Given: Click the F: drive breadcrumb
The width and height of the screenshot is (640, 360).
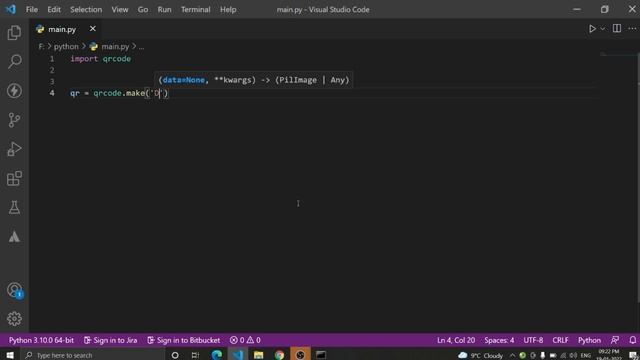Looking at the screenshot, I should click(41, 47).
